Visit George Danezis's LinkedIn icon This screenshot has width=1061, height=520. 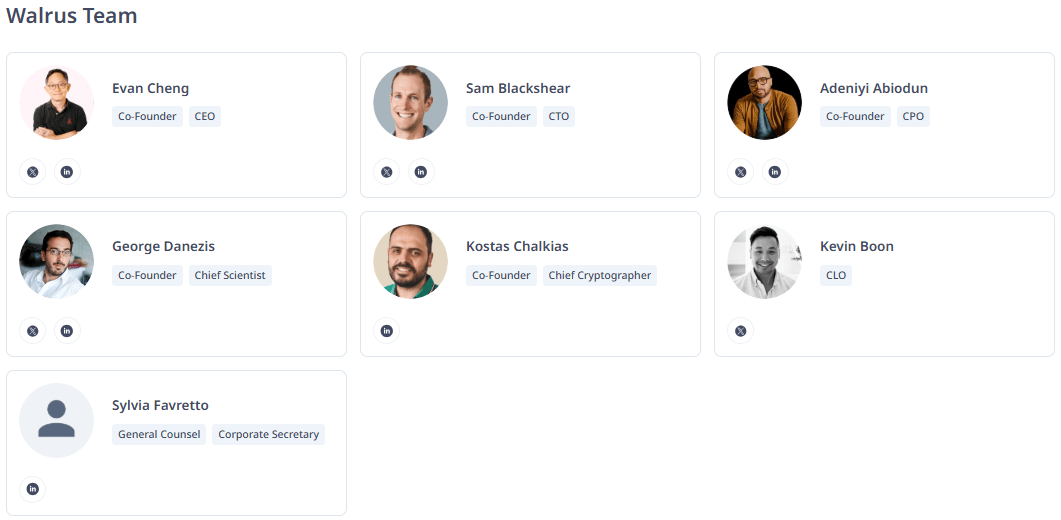point(67,331)
